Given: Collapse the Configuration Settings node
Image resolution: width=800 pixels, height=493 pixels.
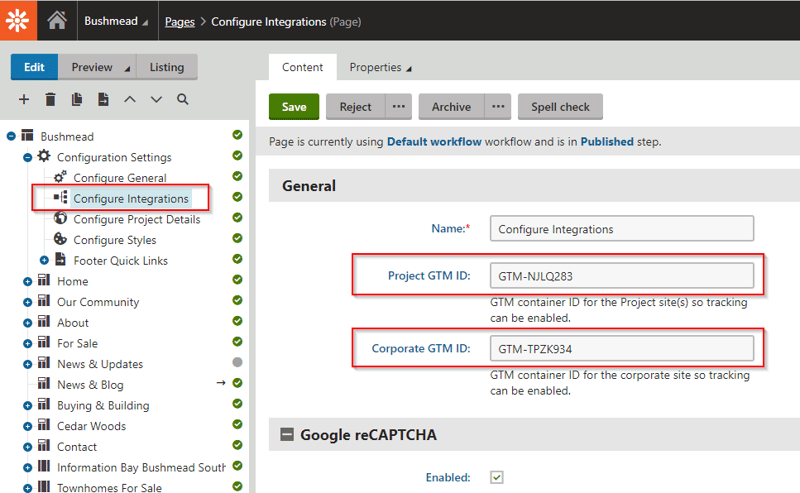Looking at the screenshot, I should tap(28, 157).
